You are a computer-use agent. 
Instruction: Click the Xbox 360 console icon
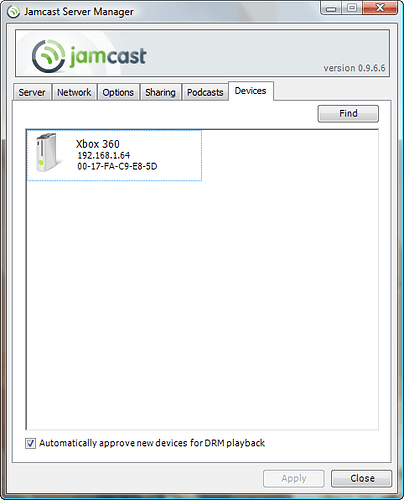(47, 152)
